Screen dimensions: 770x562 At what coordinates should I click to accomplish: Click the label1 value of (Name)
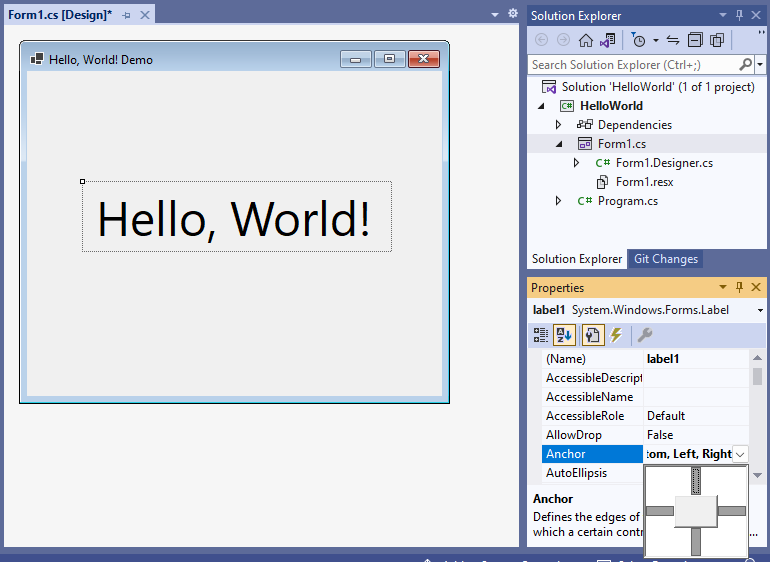tap(663, 359)
